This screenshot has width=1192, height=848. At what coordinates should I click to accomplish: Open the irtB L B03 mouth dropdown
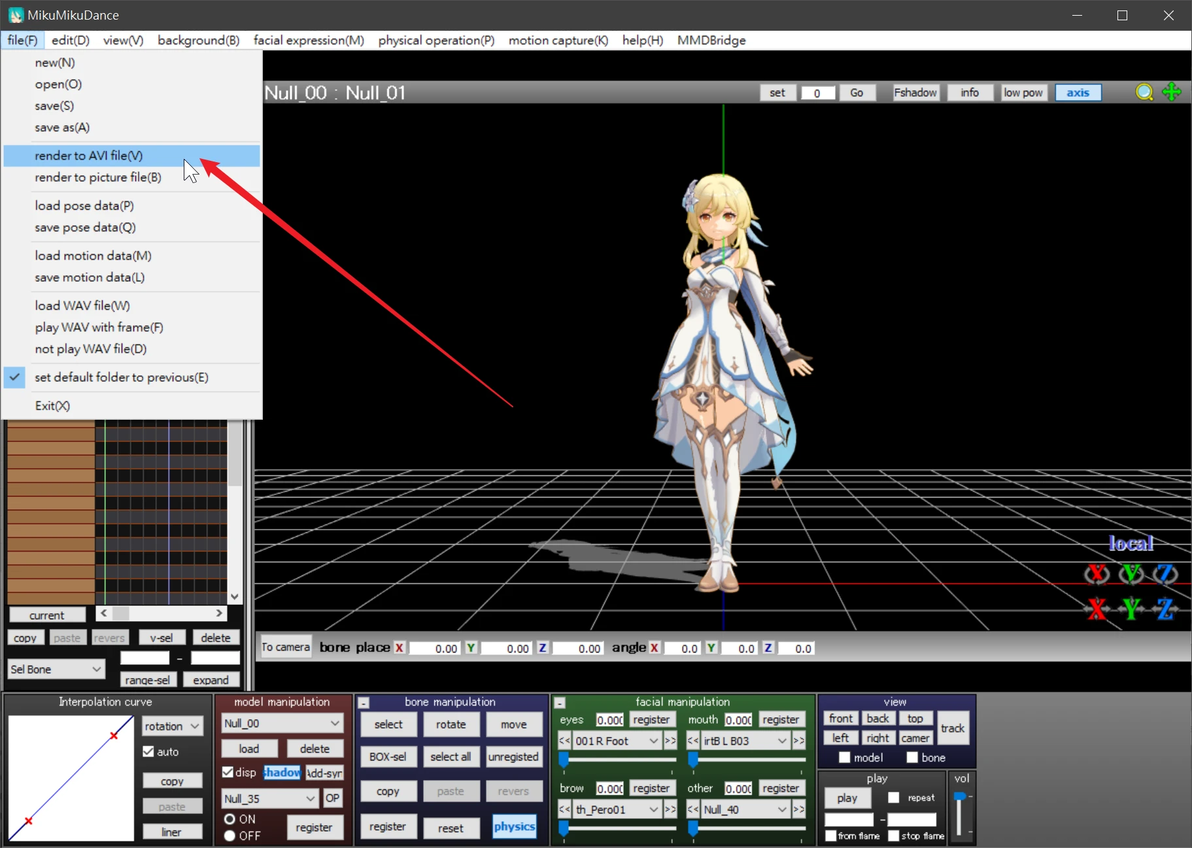point(746,741)
